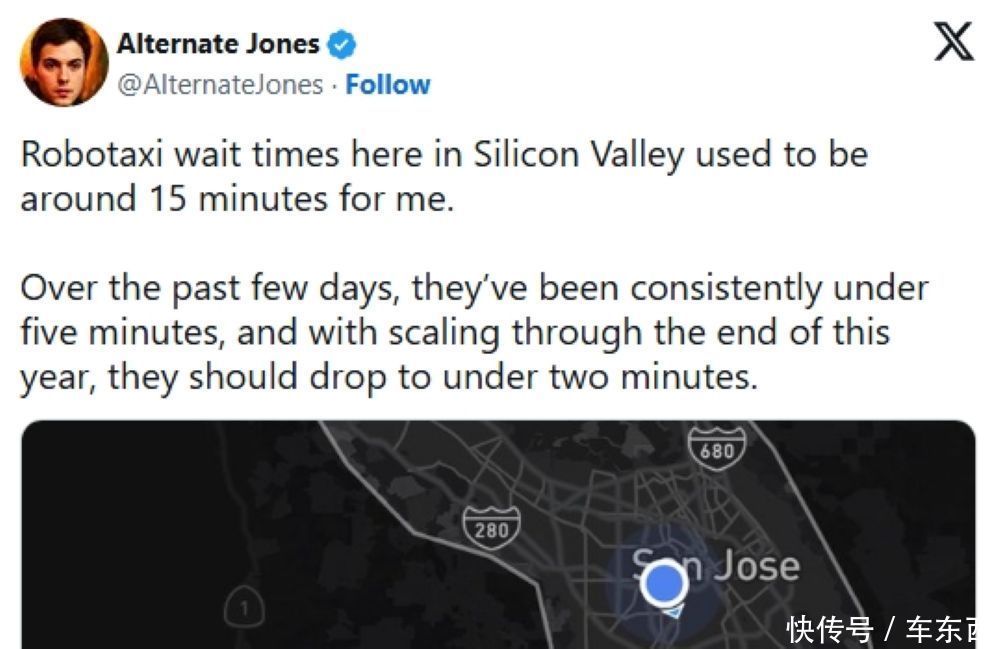
Task: Open Alternate Jones profile picture
Action: [x=64, y=63]
